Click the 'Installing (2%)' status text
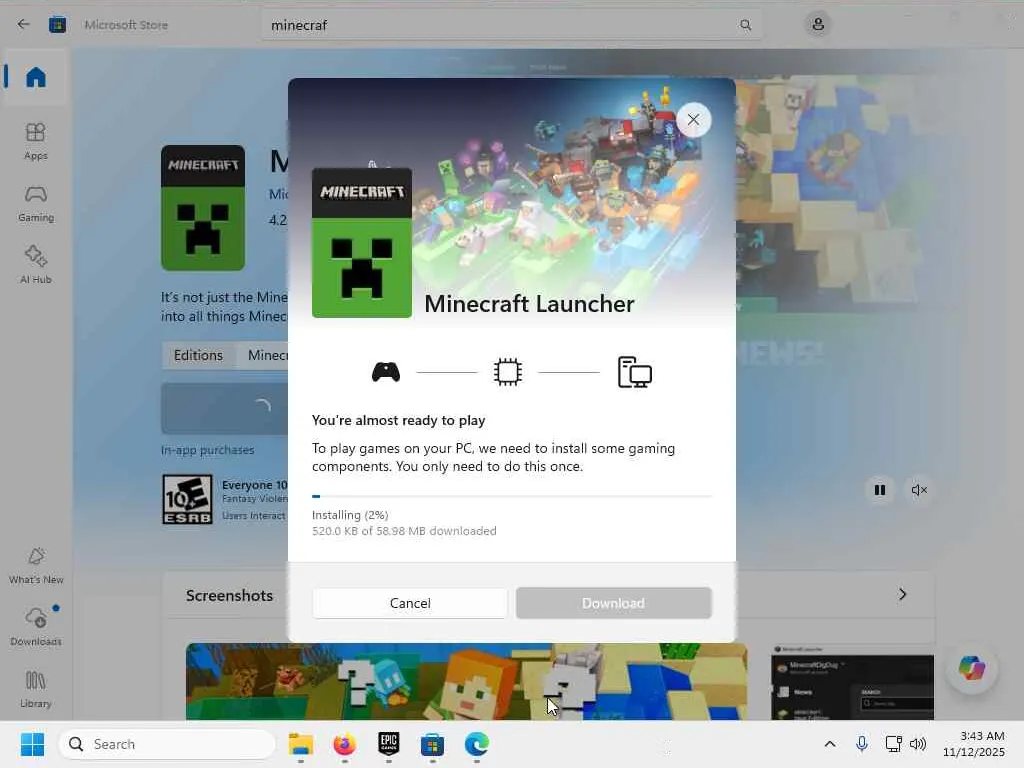This screenshot has width=1024, height=768. click(x=350, y=515)
